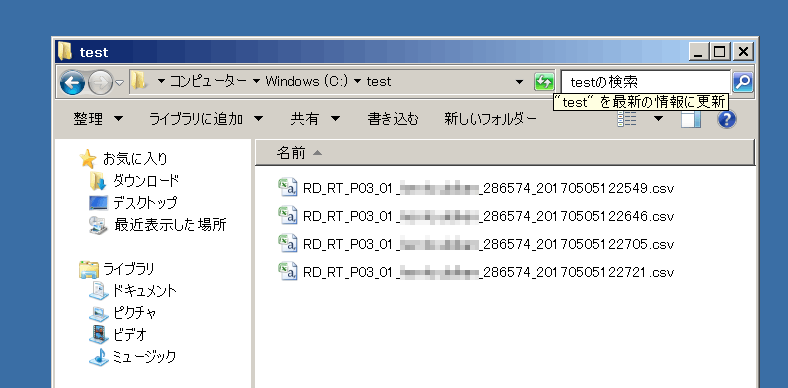
Task: Select お気に入り in the navigation pane
Action: pos(135,159)
